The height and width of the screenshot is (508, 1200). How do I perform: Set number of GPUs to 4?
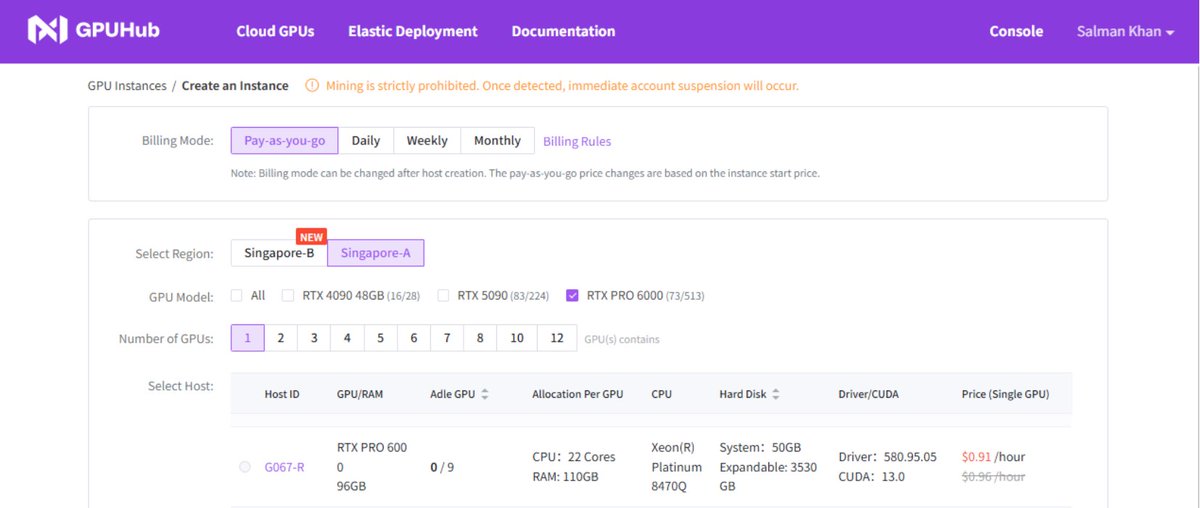coord(347,338)
